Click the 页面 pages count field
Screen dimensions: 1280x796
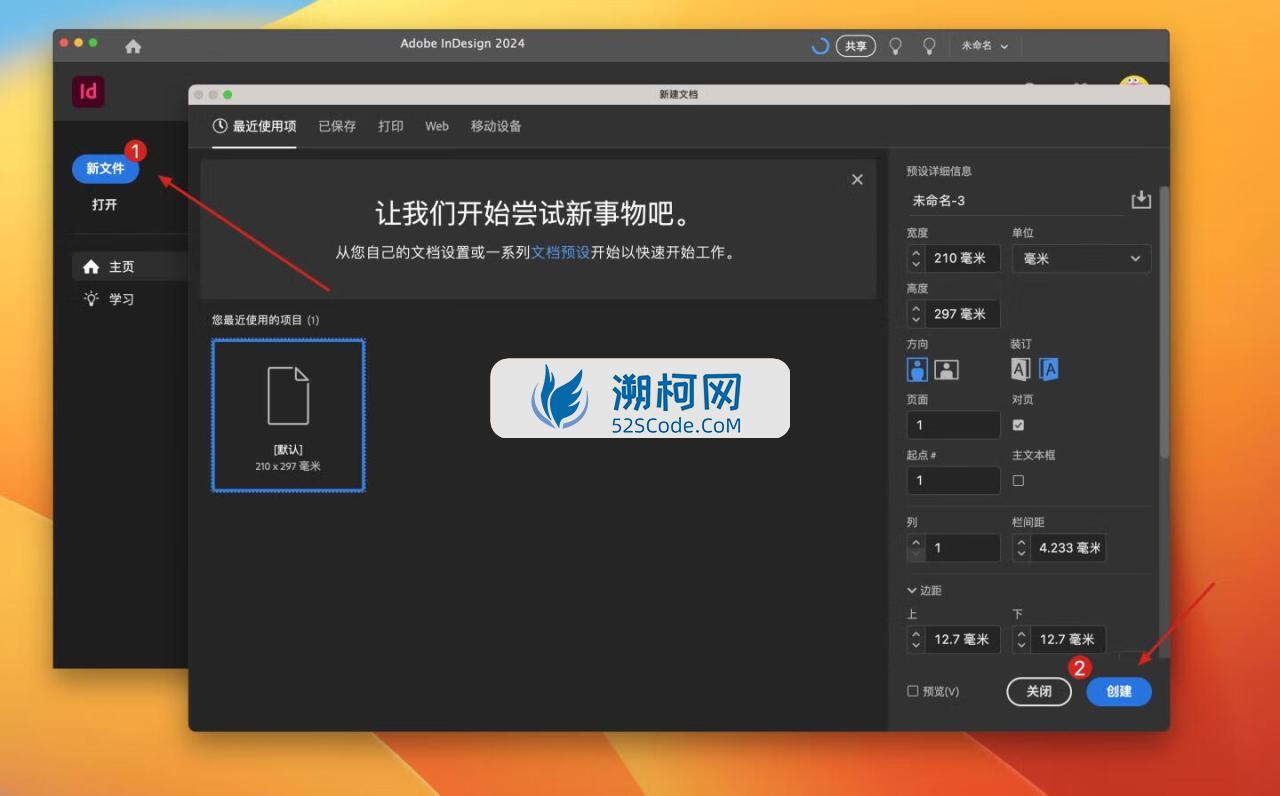(x=953, y=425)
